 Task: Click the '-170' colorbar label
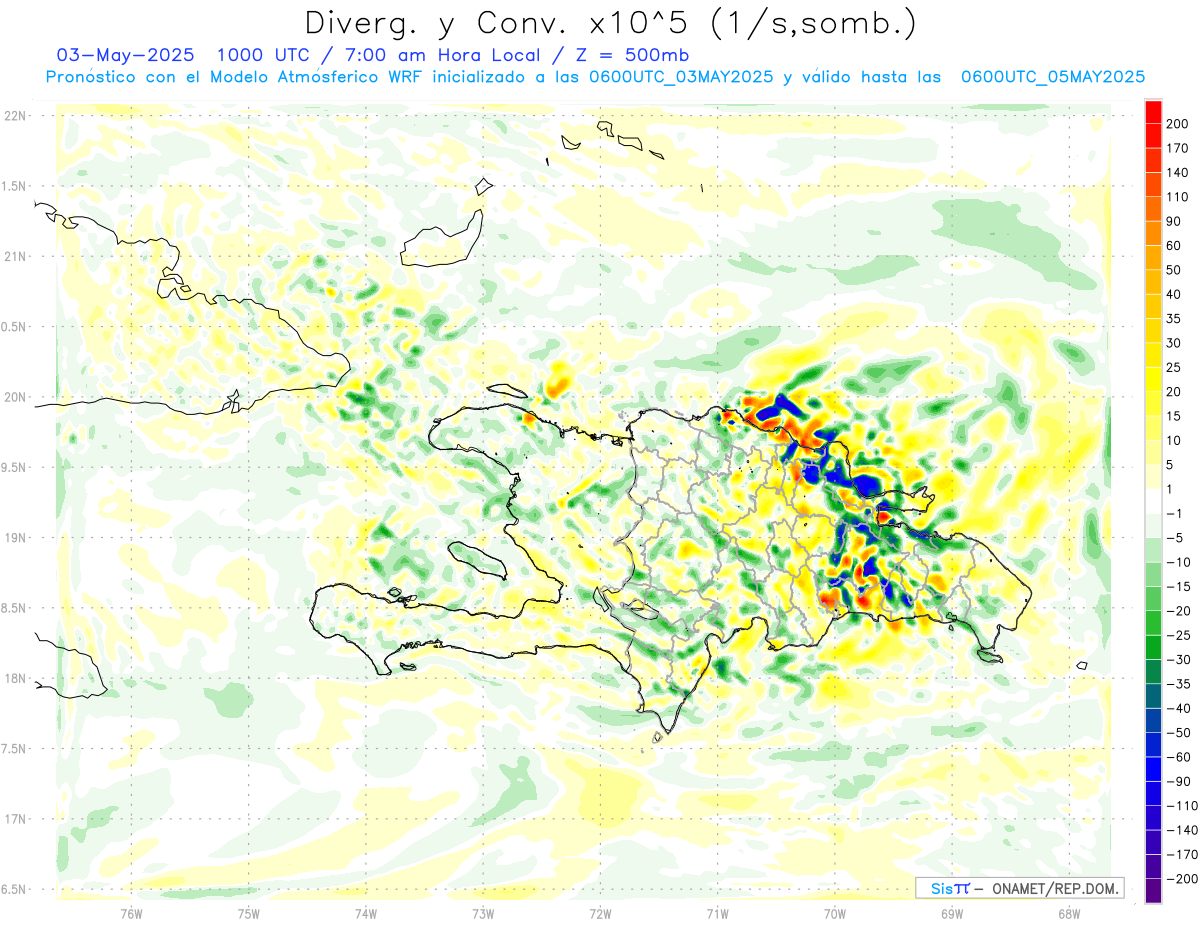pyautogui.click(x=1183, y=855)
